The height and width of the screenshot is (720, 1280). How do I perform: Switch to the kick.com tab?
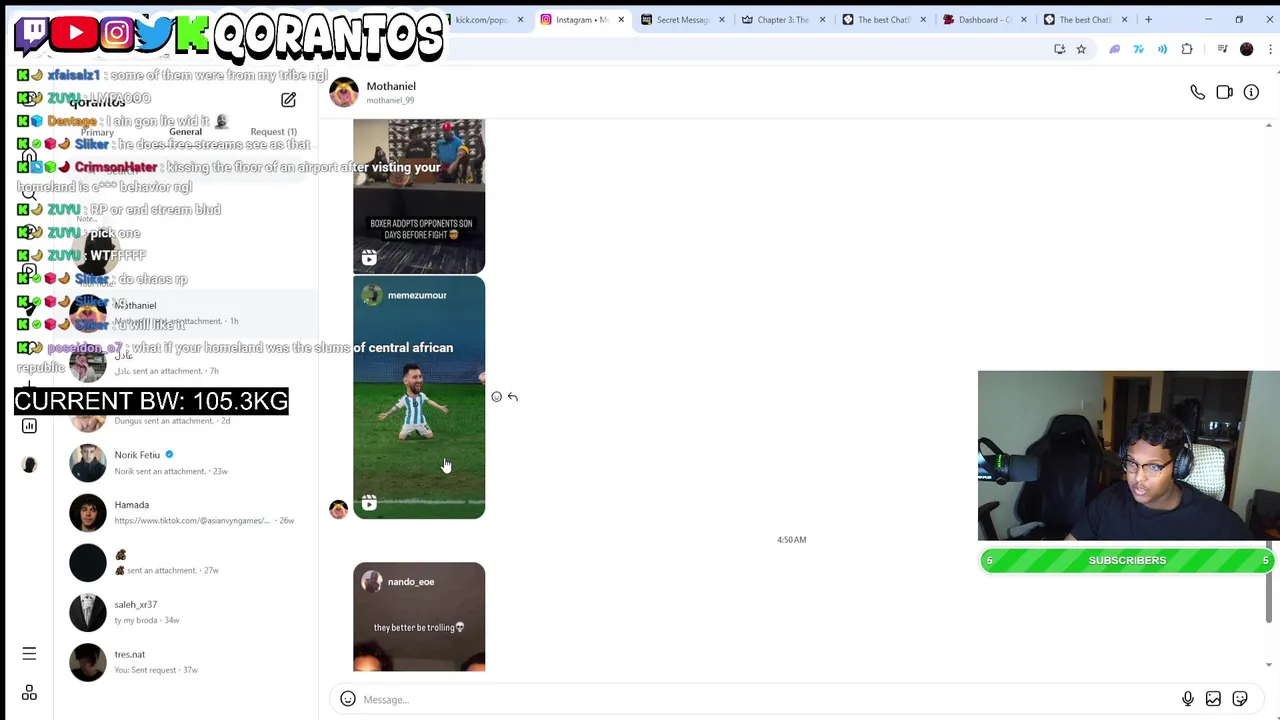click(x=482, y=19)
